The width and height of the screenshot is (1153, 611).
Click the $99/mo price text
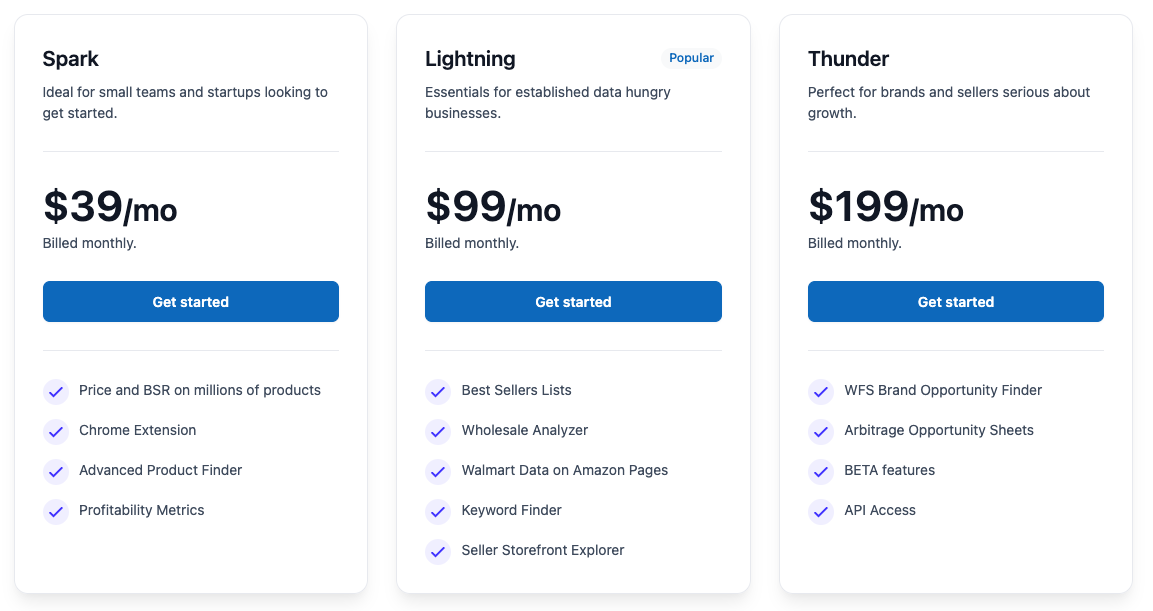(x=493, y=209)
